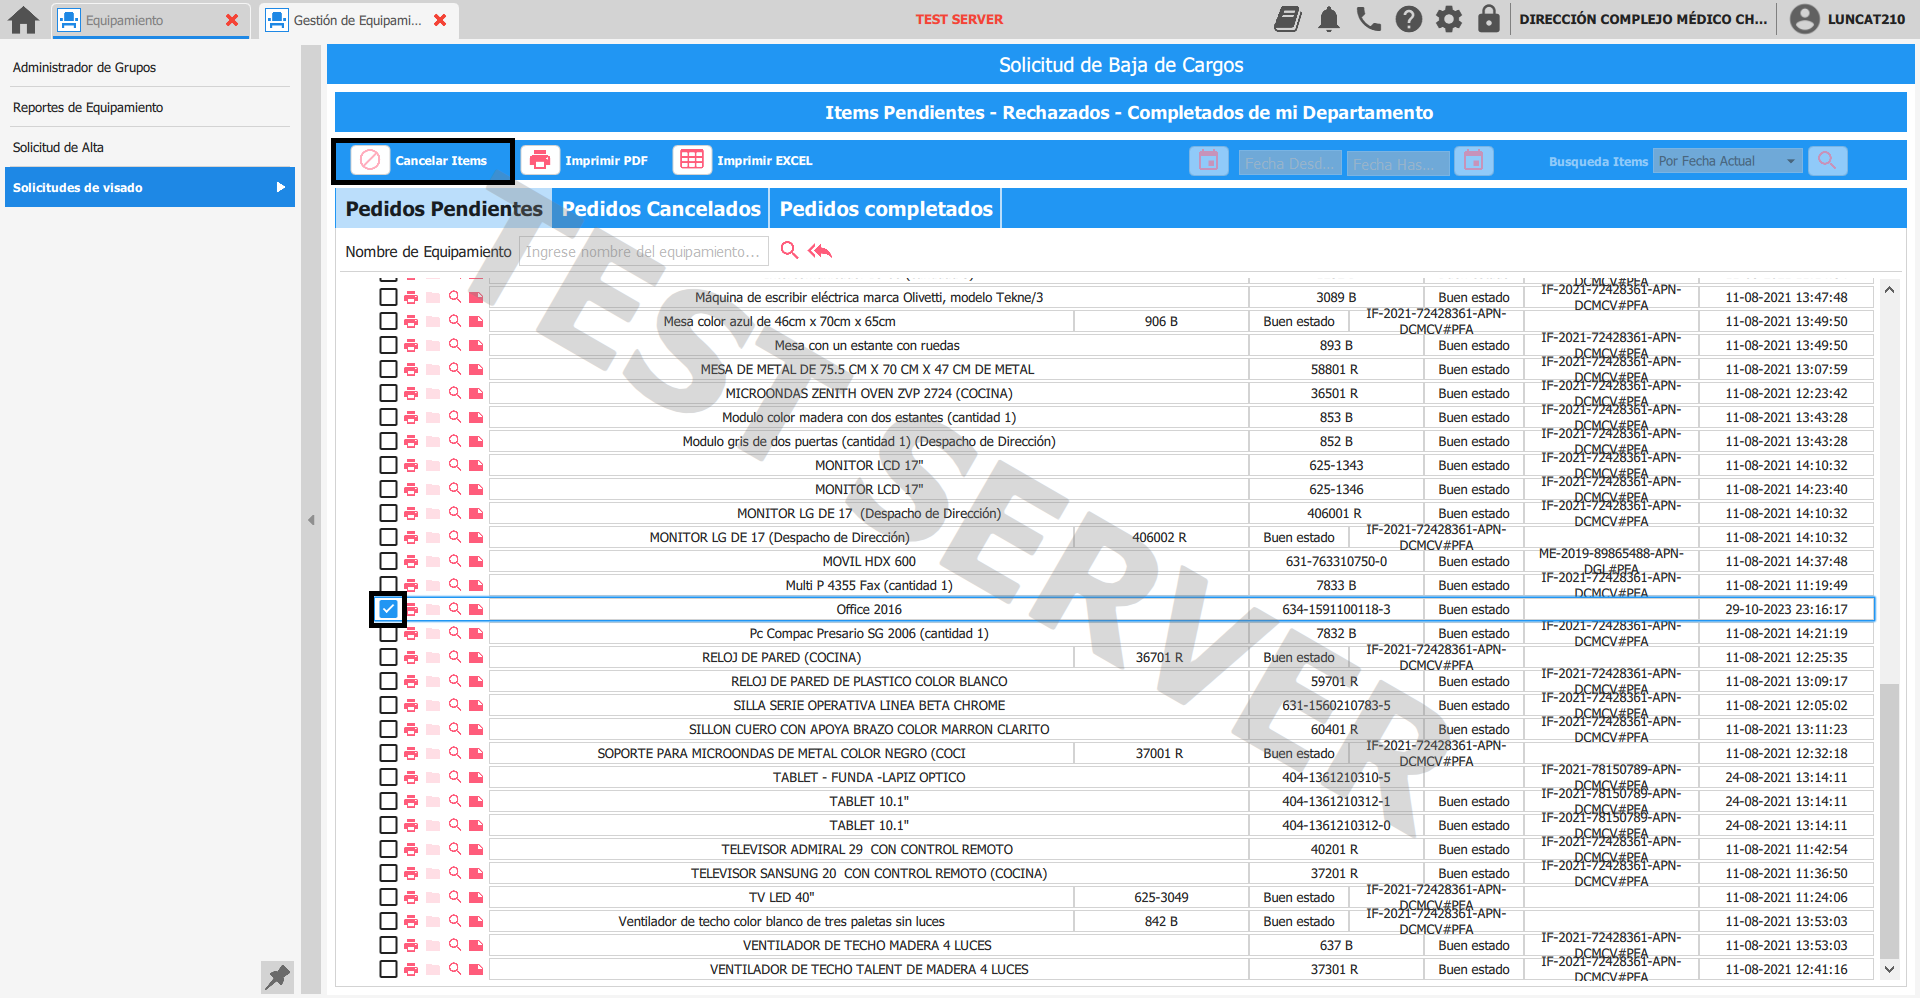Open Solicitud de Alta in sidebar
Image resolution: width=1920 pixels, height=998 pixels.
148,147
